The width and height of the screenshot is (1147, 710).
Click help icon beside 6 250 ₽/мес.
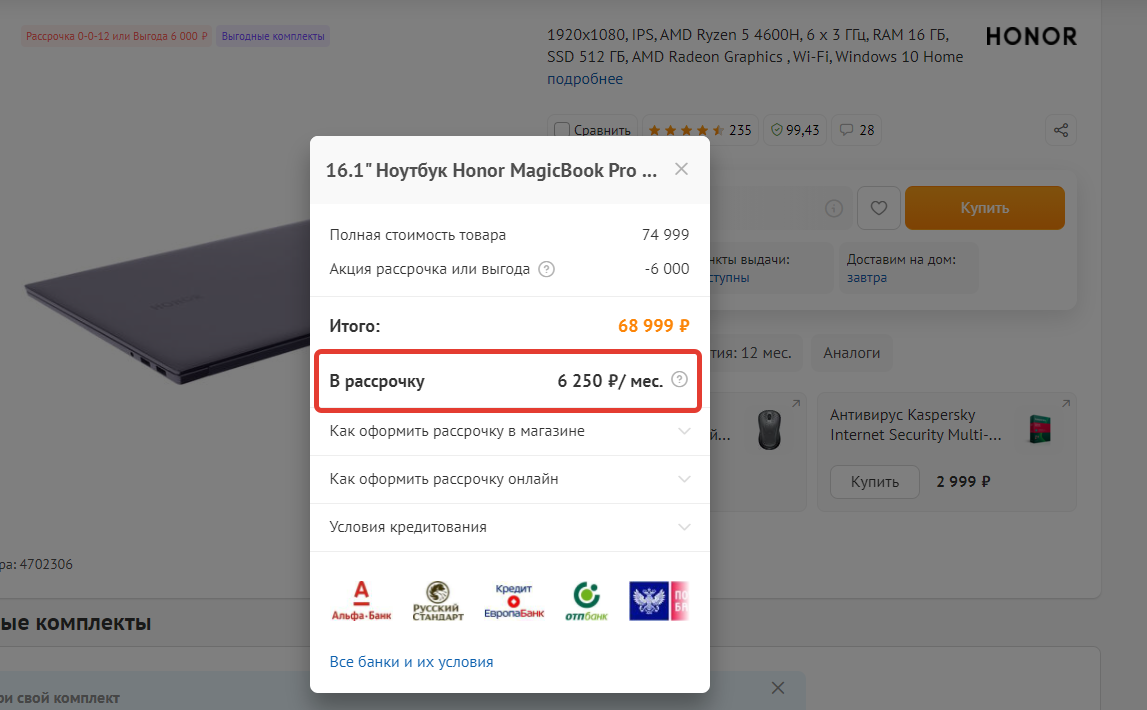(x=680, y=379)
